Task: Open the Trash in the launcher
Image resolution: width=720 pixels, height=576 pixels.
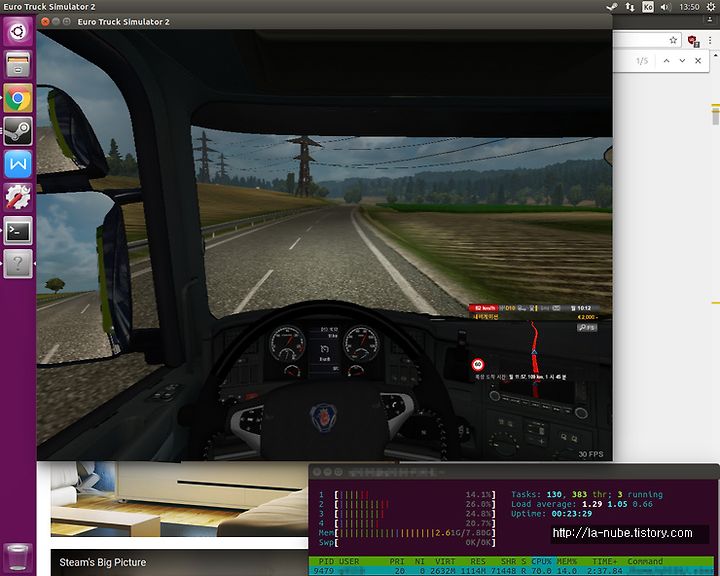Action: (18, 557)
